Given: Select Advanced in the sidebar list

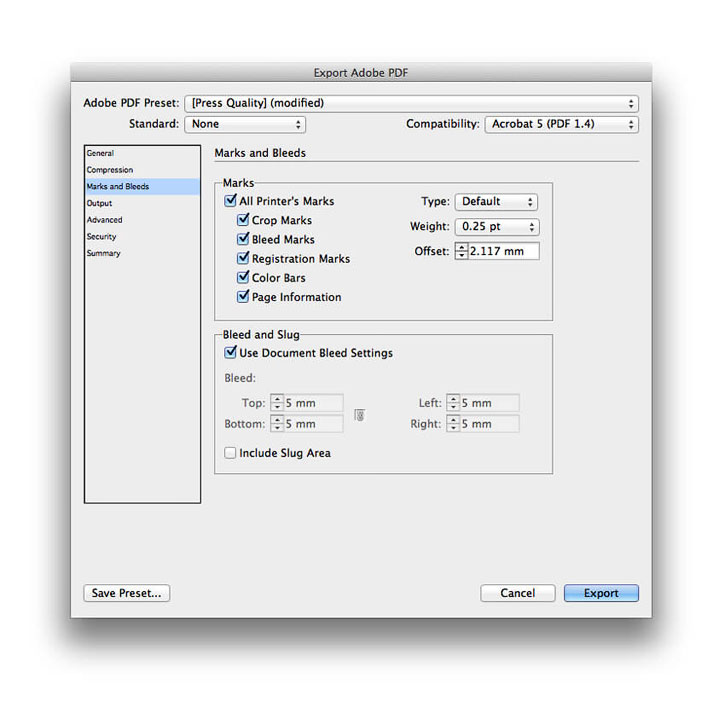Looking at the screenshot, I should pos(142,220).
